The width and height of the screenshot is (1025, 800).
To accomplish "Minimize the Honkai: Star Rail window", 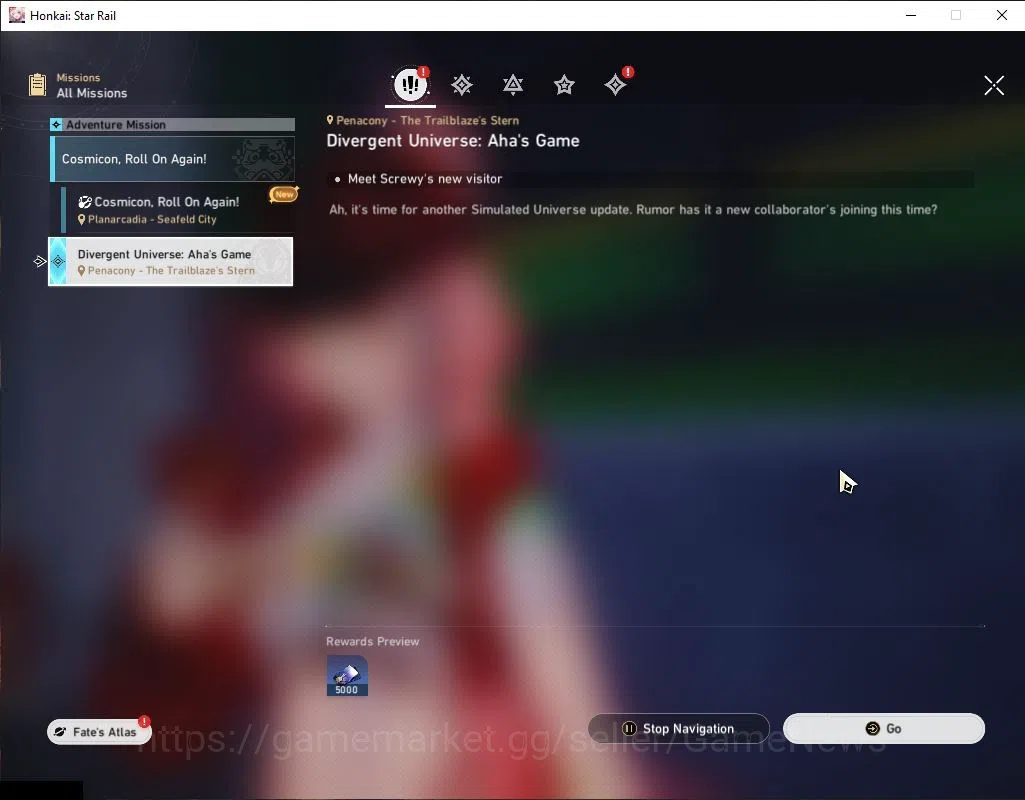I will click(x=911, y=15).
